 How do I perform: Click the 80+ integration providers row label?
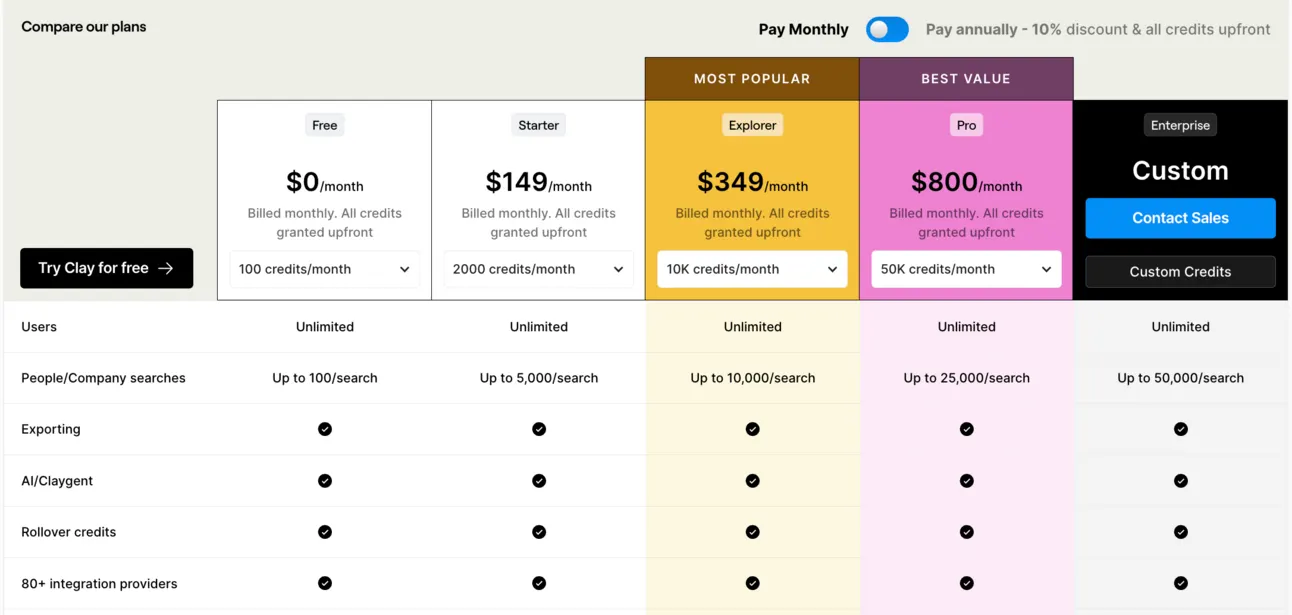pyautogui.click(x=99, y=583)
